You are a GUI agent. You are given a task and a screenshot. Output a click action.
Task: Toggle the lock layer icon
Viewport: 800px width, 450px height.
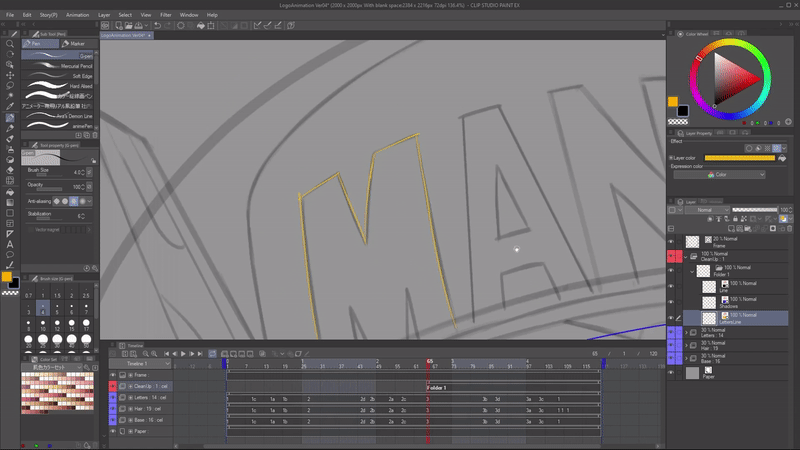(x=735, y=219)
